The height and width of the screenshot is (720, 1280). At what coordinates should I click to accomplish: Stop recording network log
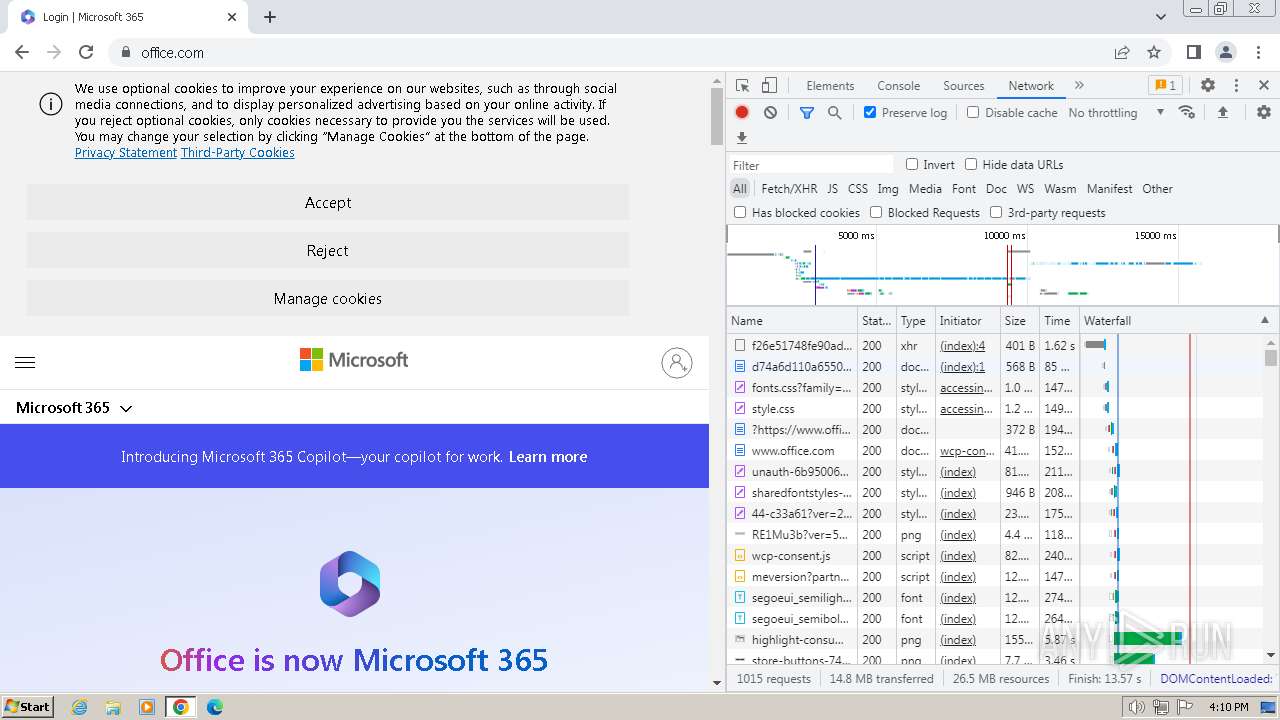click(x=742, y=113)
